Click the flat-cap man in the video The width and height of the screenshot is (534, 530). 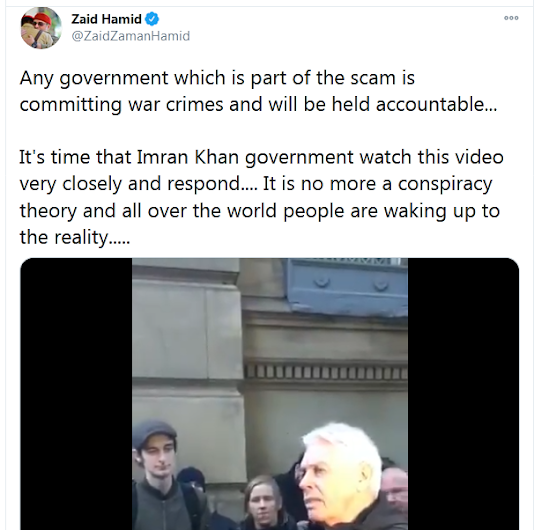tap(160, 475)
